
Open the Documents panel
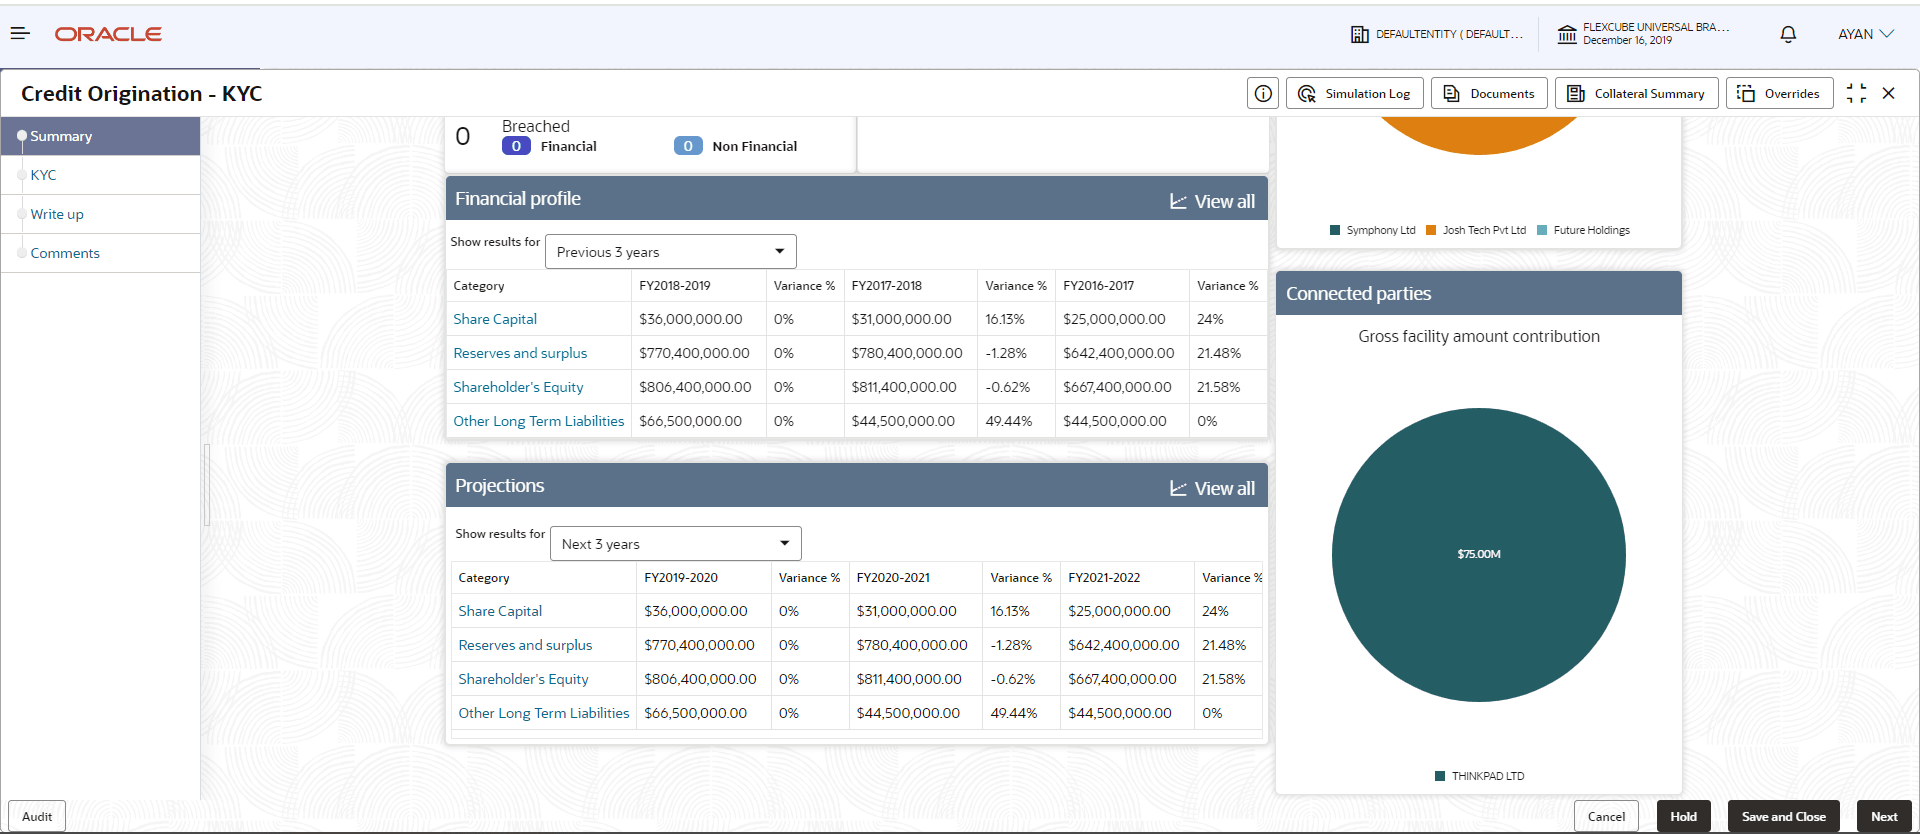click(x=1489, y=93)
